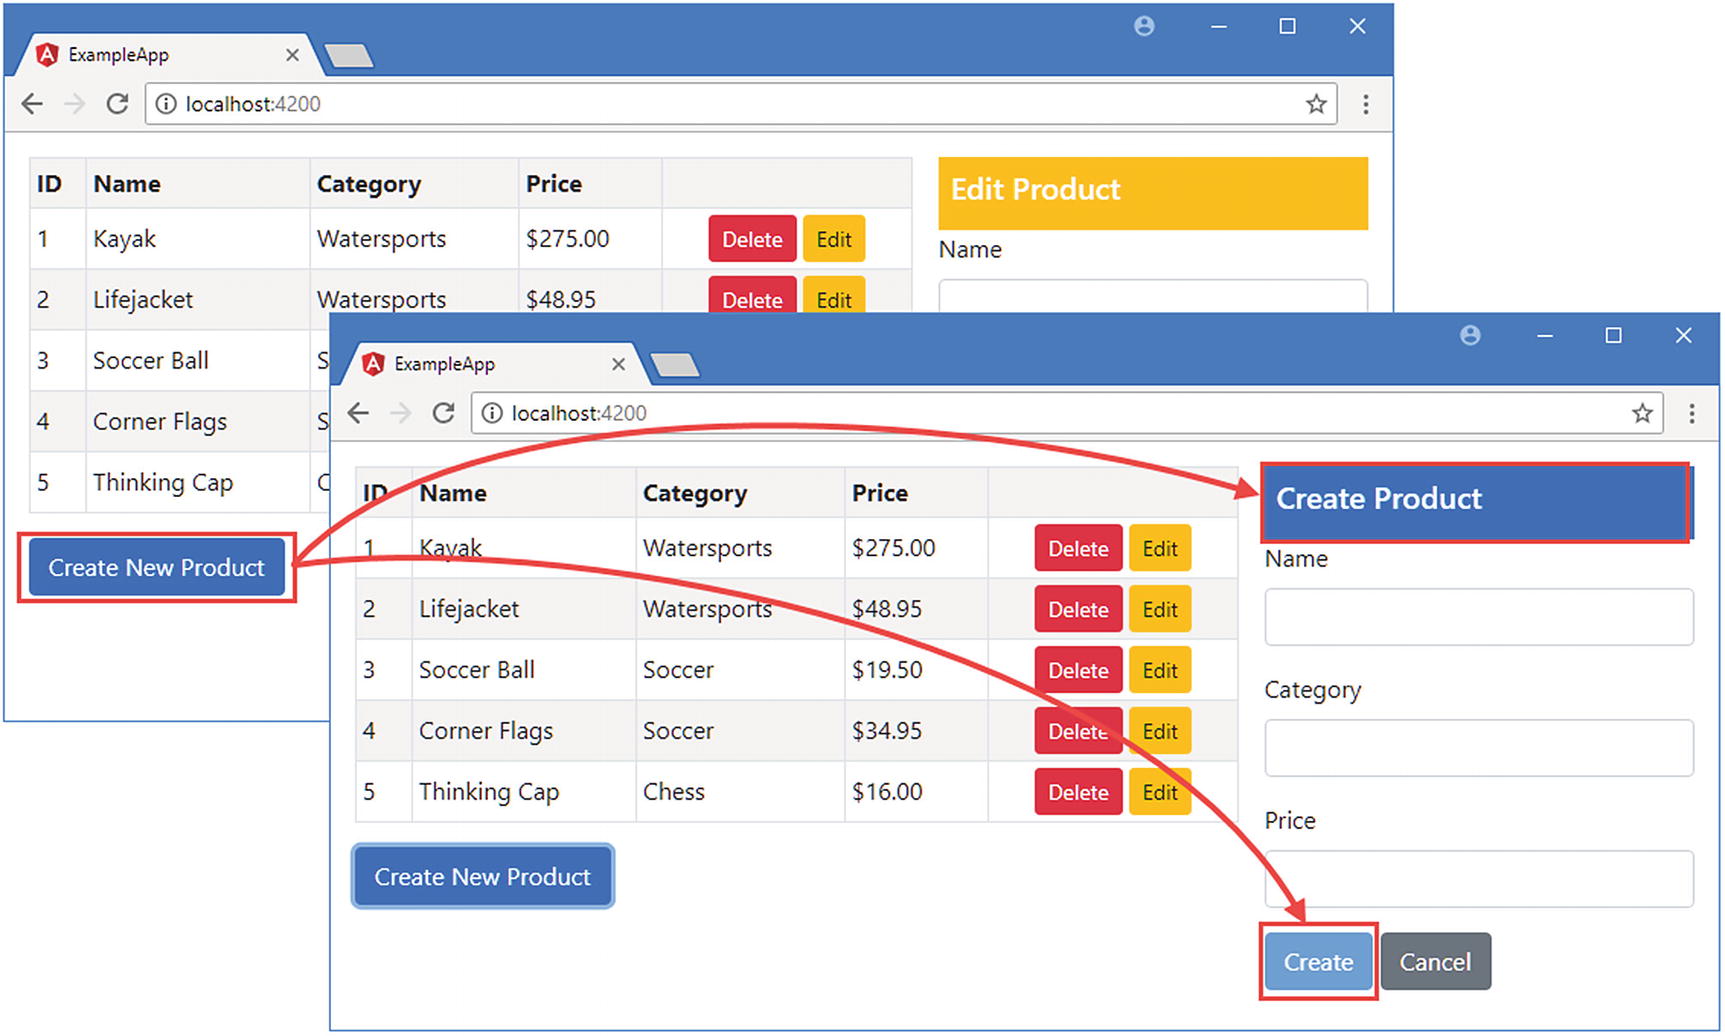The width and height of the screenshot is (1725, 1036).
Task: Submit the form with the Create button
Action: coord(1318,962)
